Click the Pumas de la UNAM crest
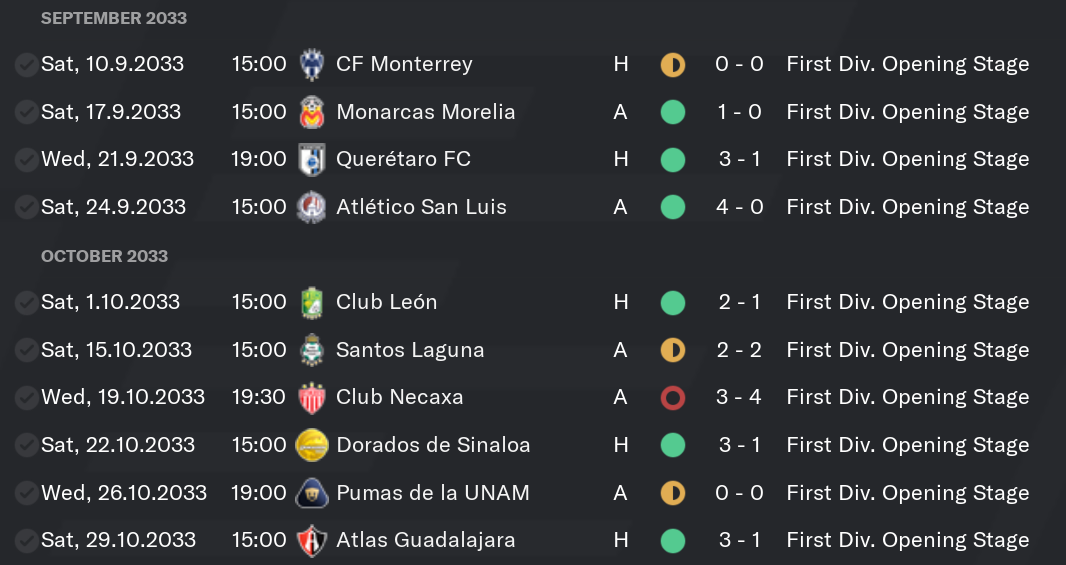The image size is (1066, 565). [312, 493]
